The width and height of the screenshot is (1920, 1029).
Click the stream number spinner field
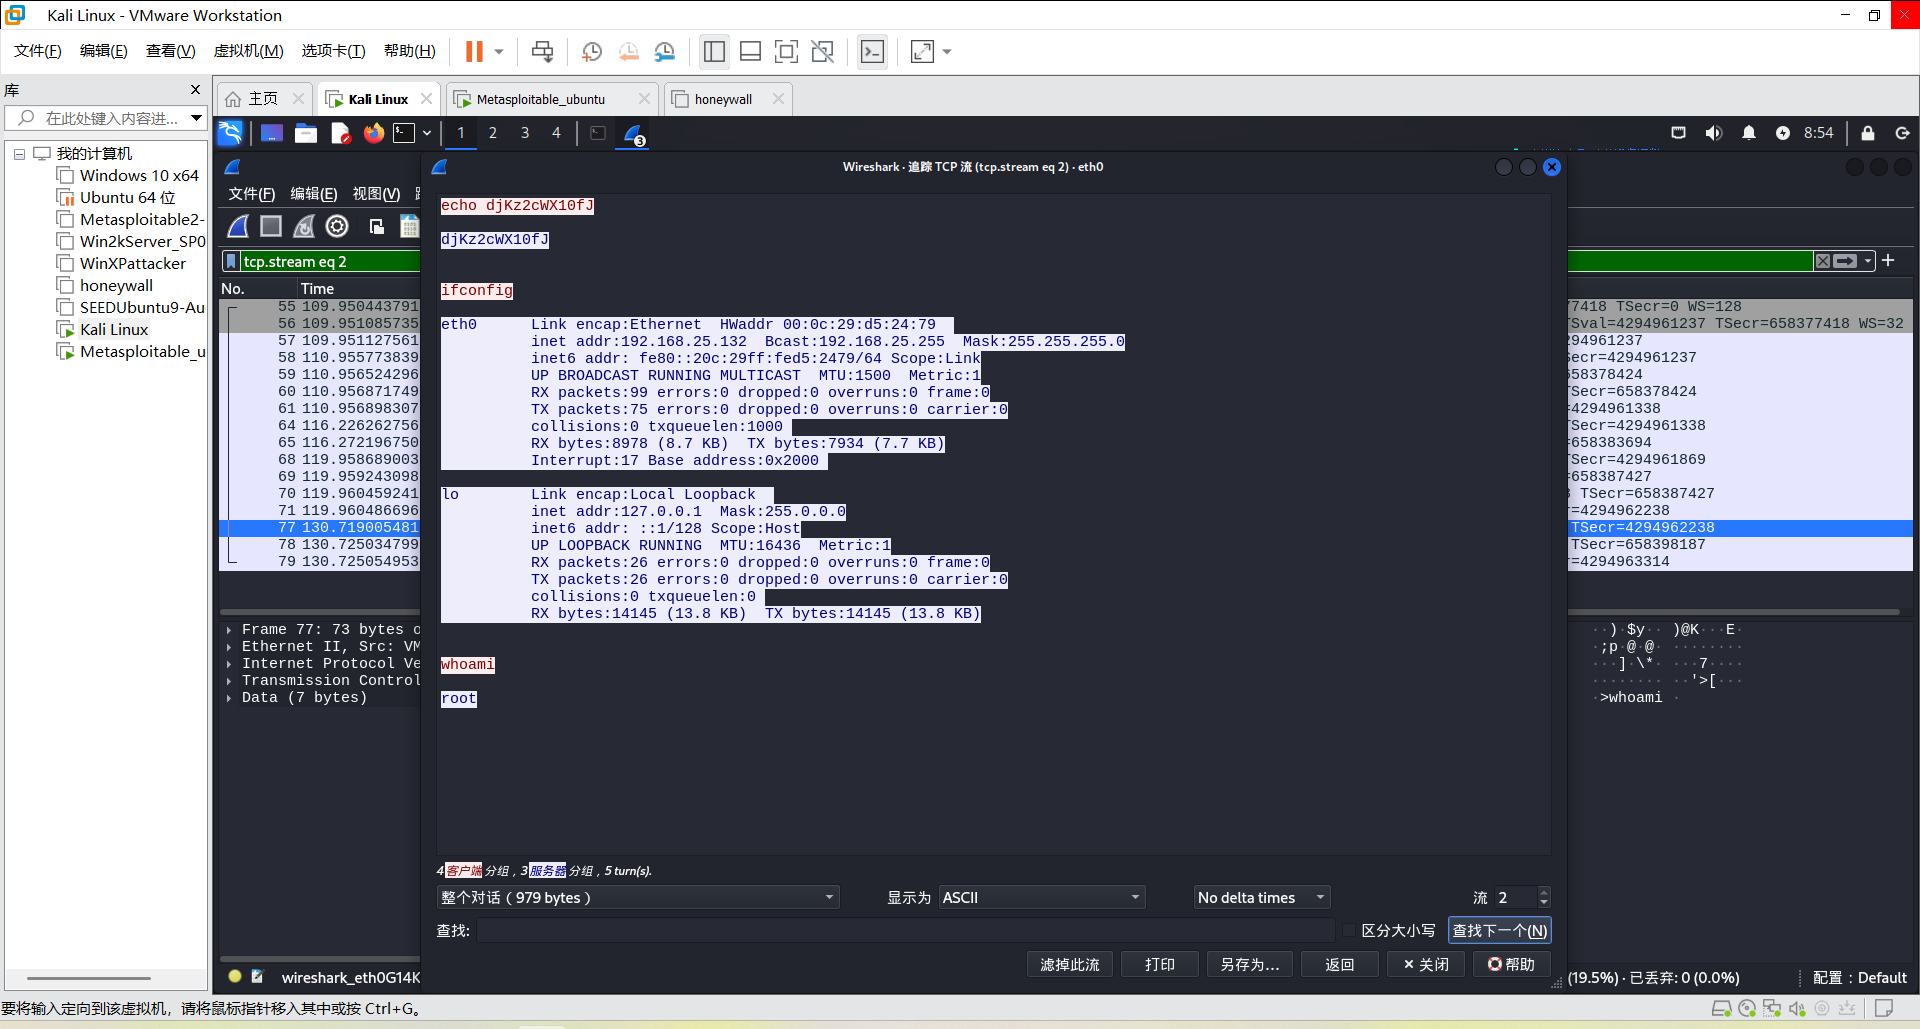tap(1522, 897)
